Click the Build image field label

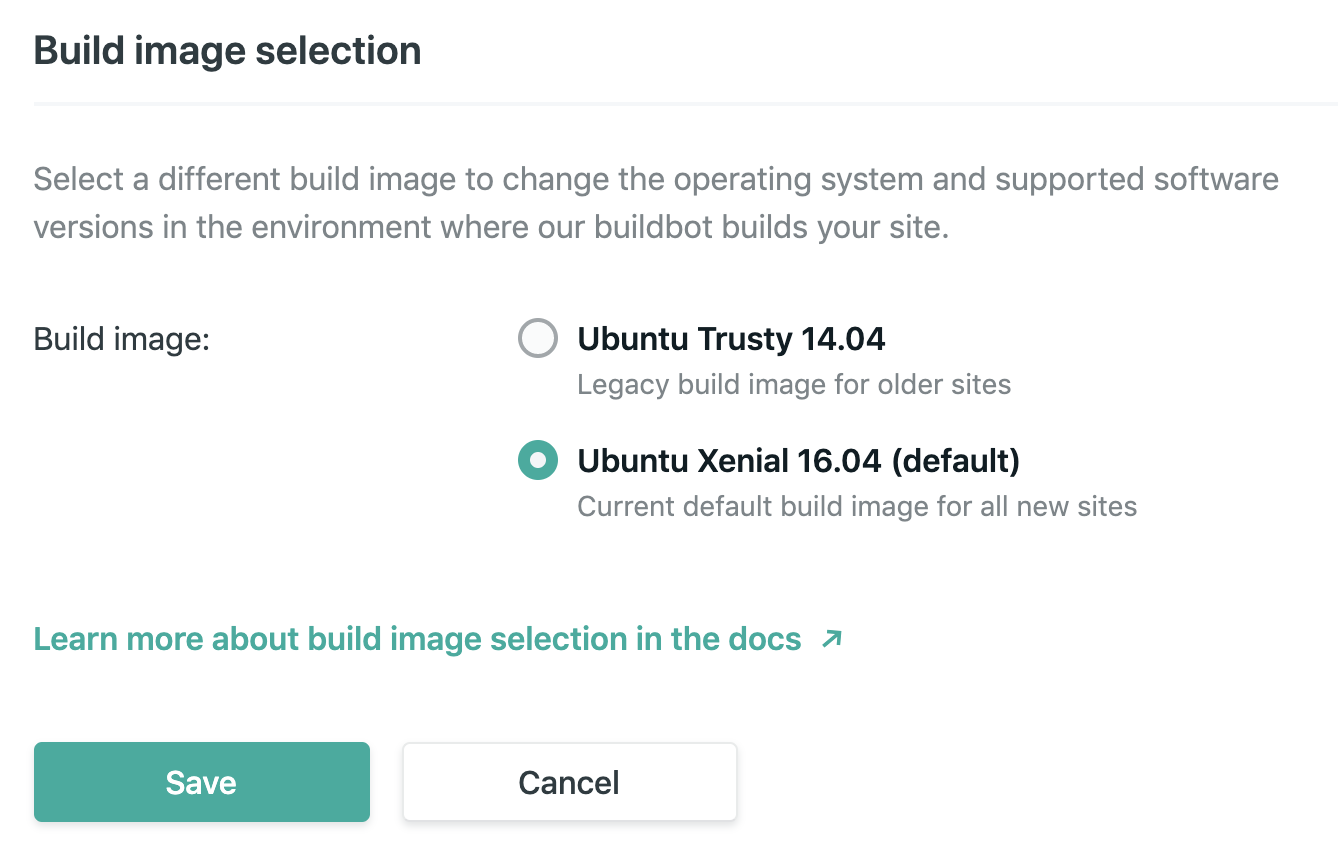coord(121,339)
